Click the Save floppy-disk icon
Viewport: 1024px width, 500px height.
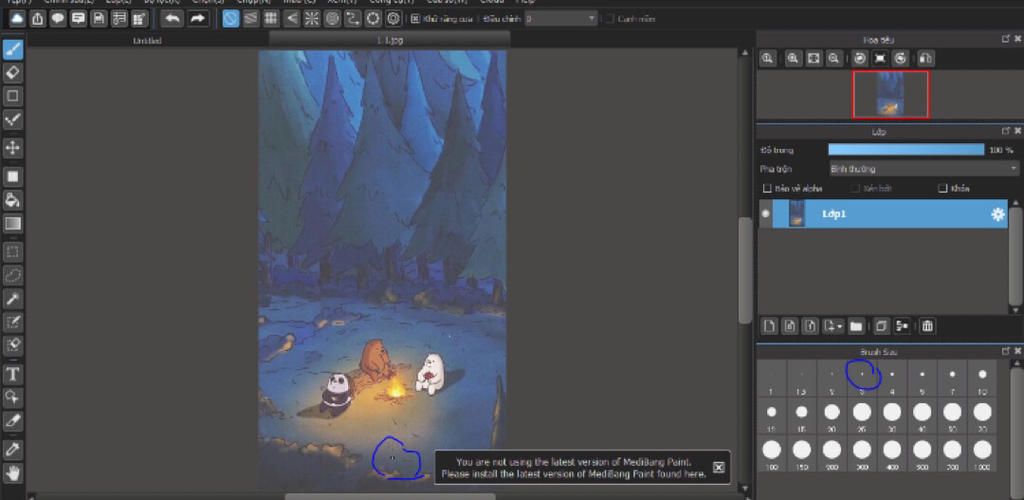click(x=99, y=19)
